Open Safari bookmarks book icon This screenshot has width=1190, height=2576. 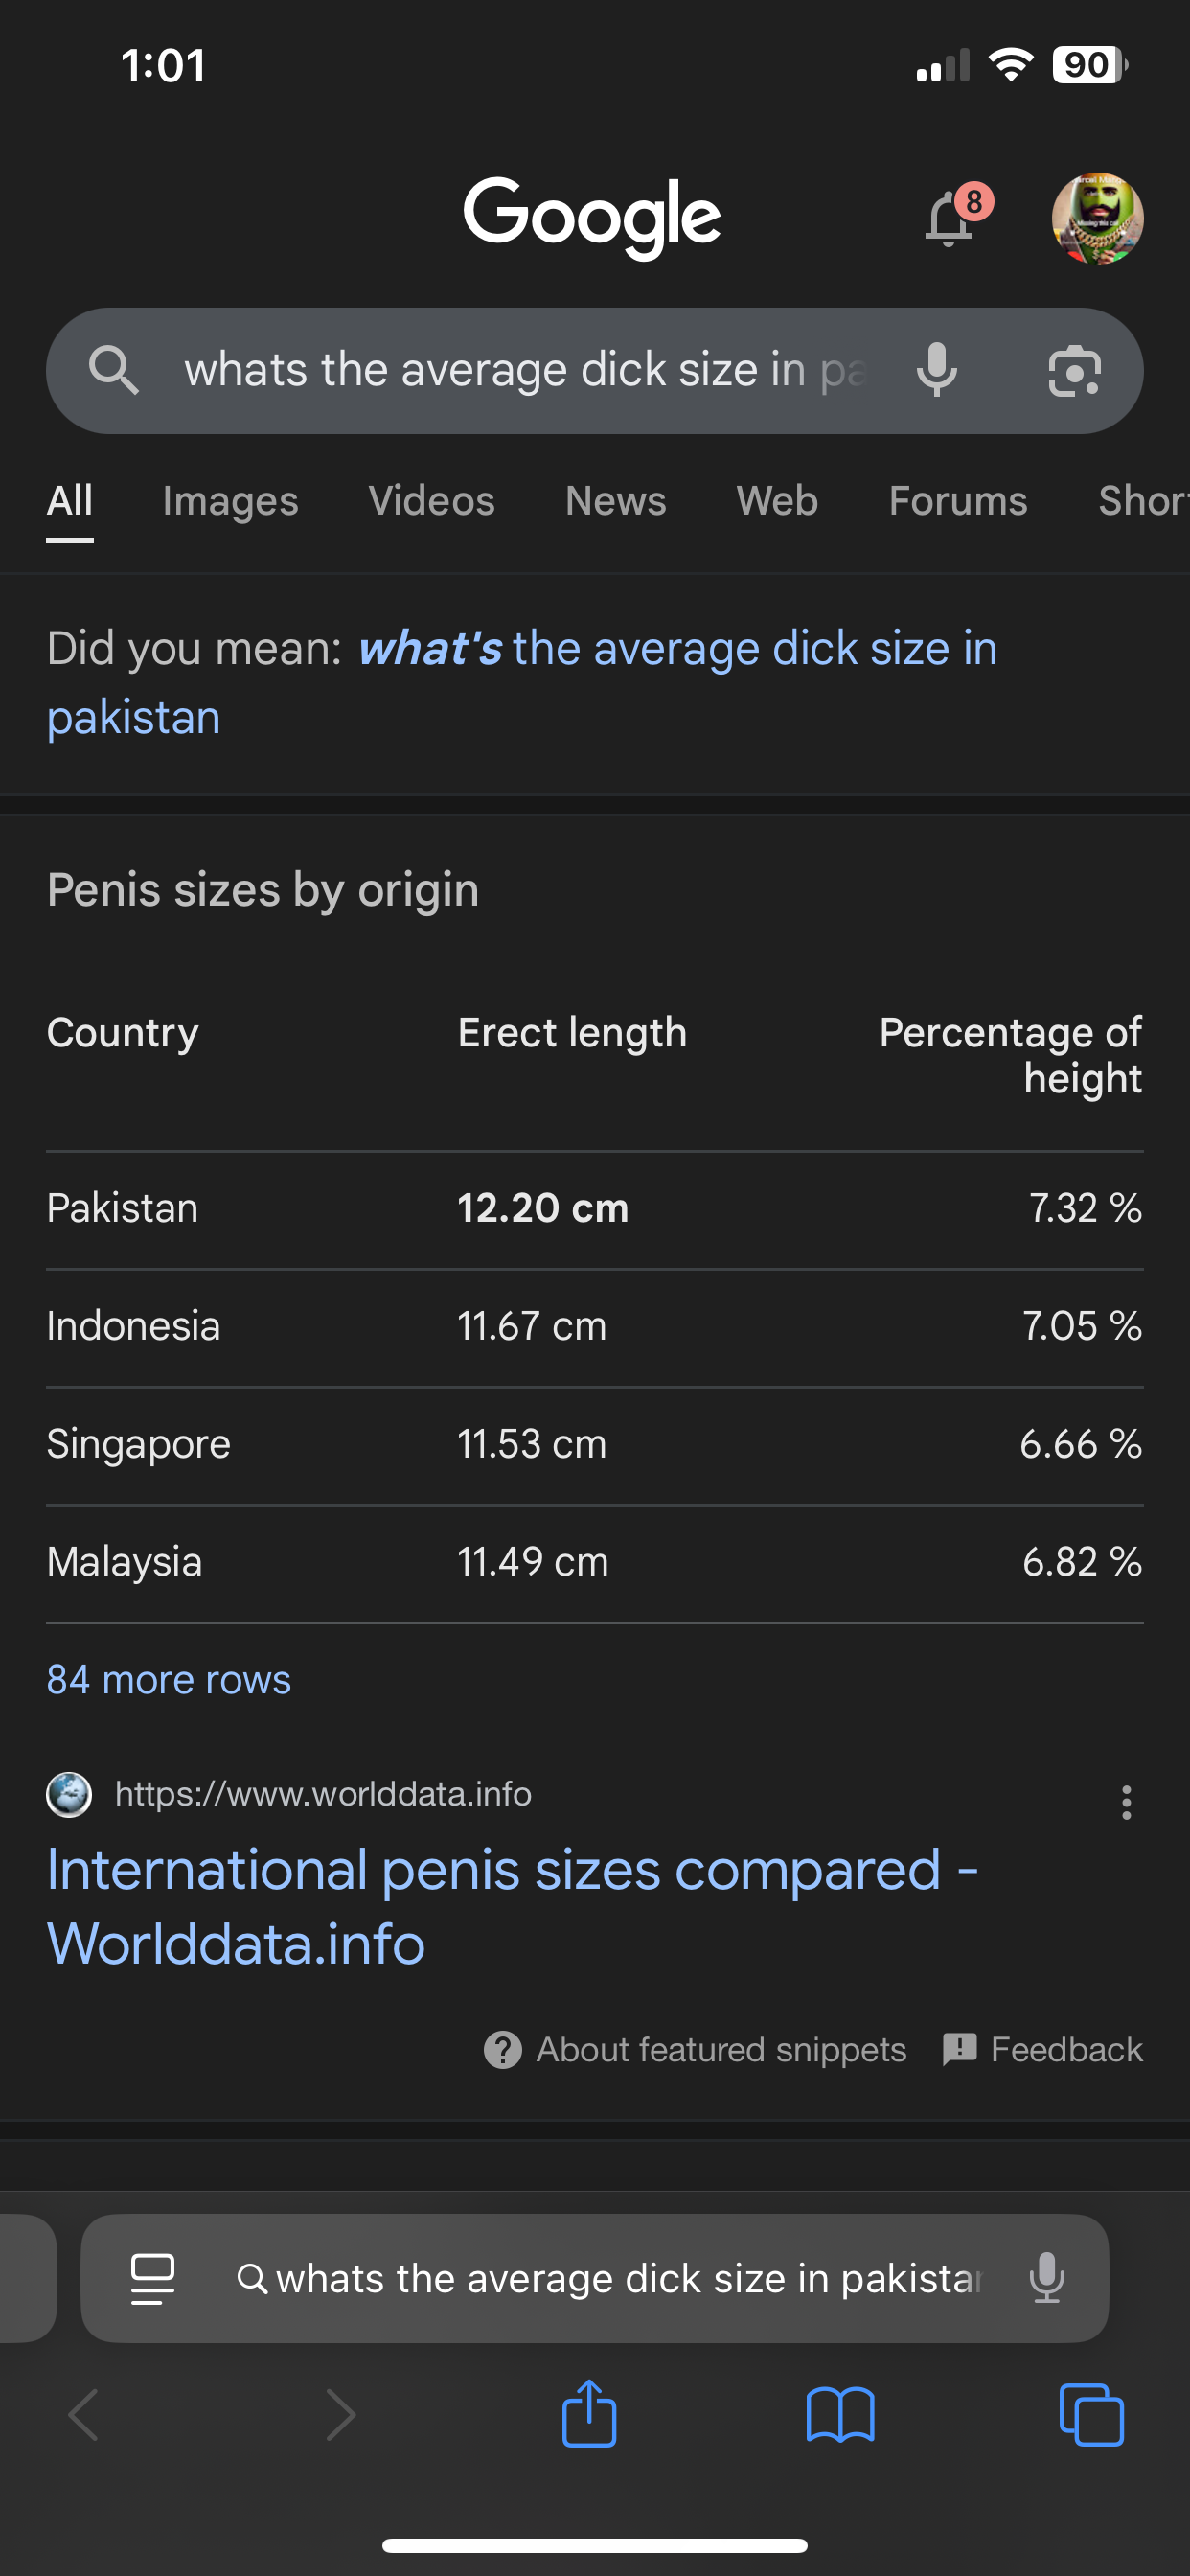(840, 2415)
